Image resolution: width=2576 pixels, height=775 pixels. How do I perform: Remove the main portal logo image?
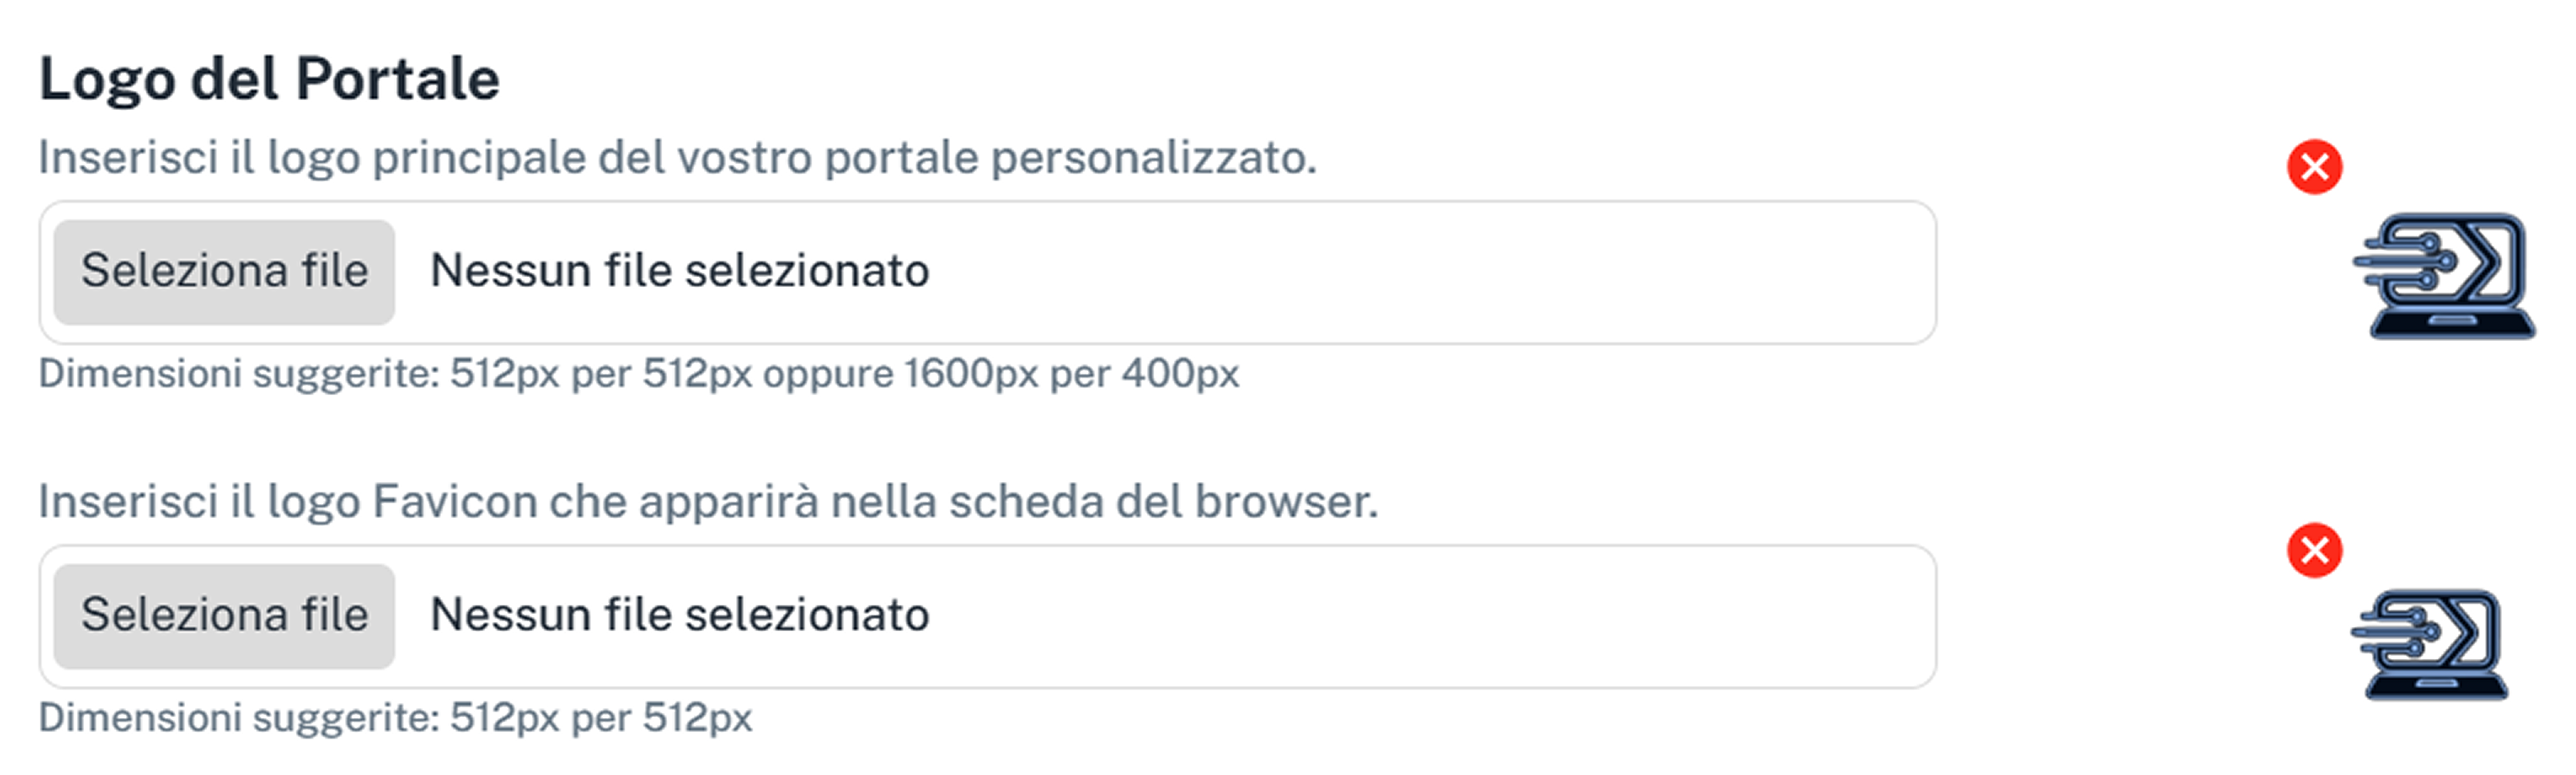(x=2314, y=166)
